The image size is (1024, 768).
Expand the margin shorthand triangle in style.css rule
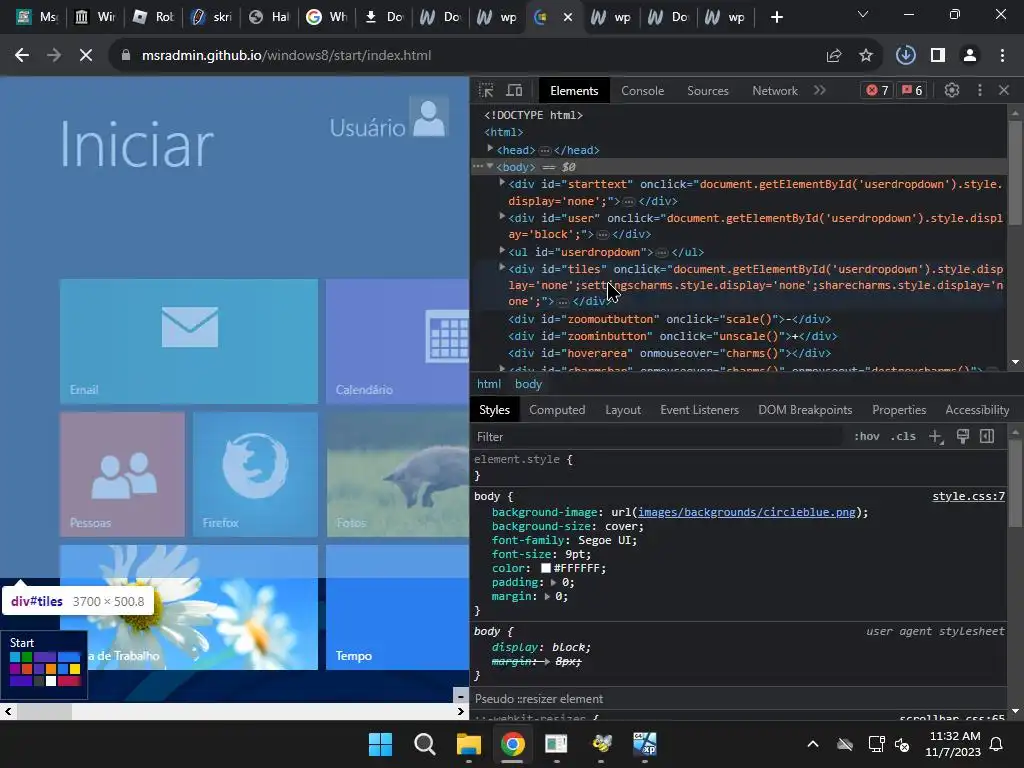547,596
